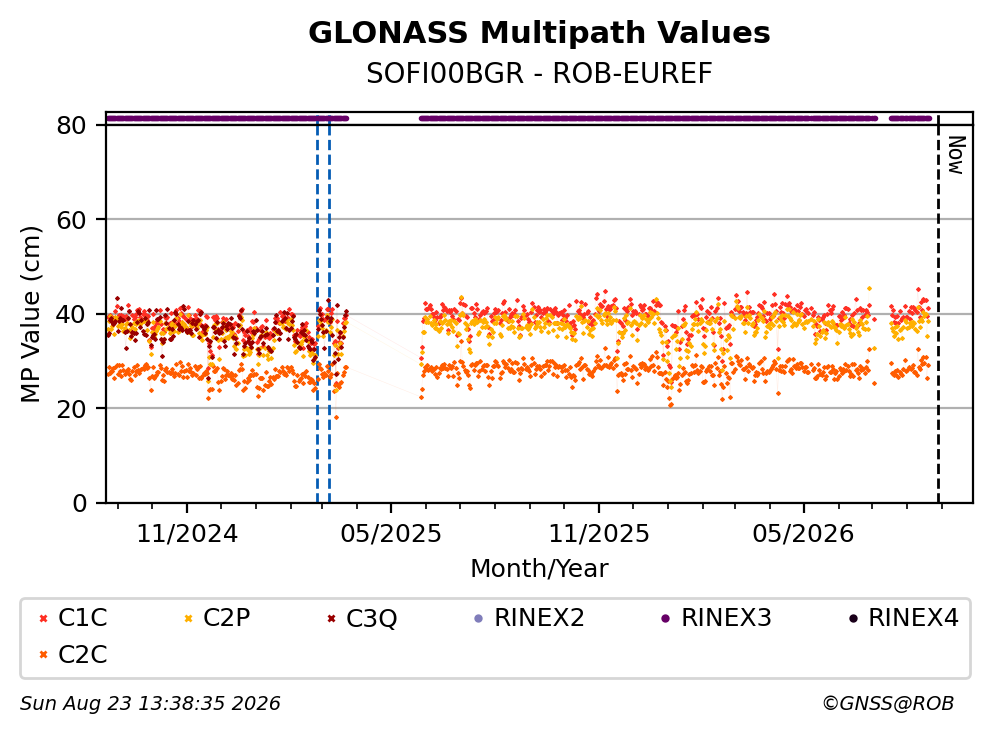
Task: Click the C3Q dark red legend marker
Action: pyautogui.click(x=331, y=618)
